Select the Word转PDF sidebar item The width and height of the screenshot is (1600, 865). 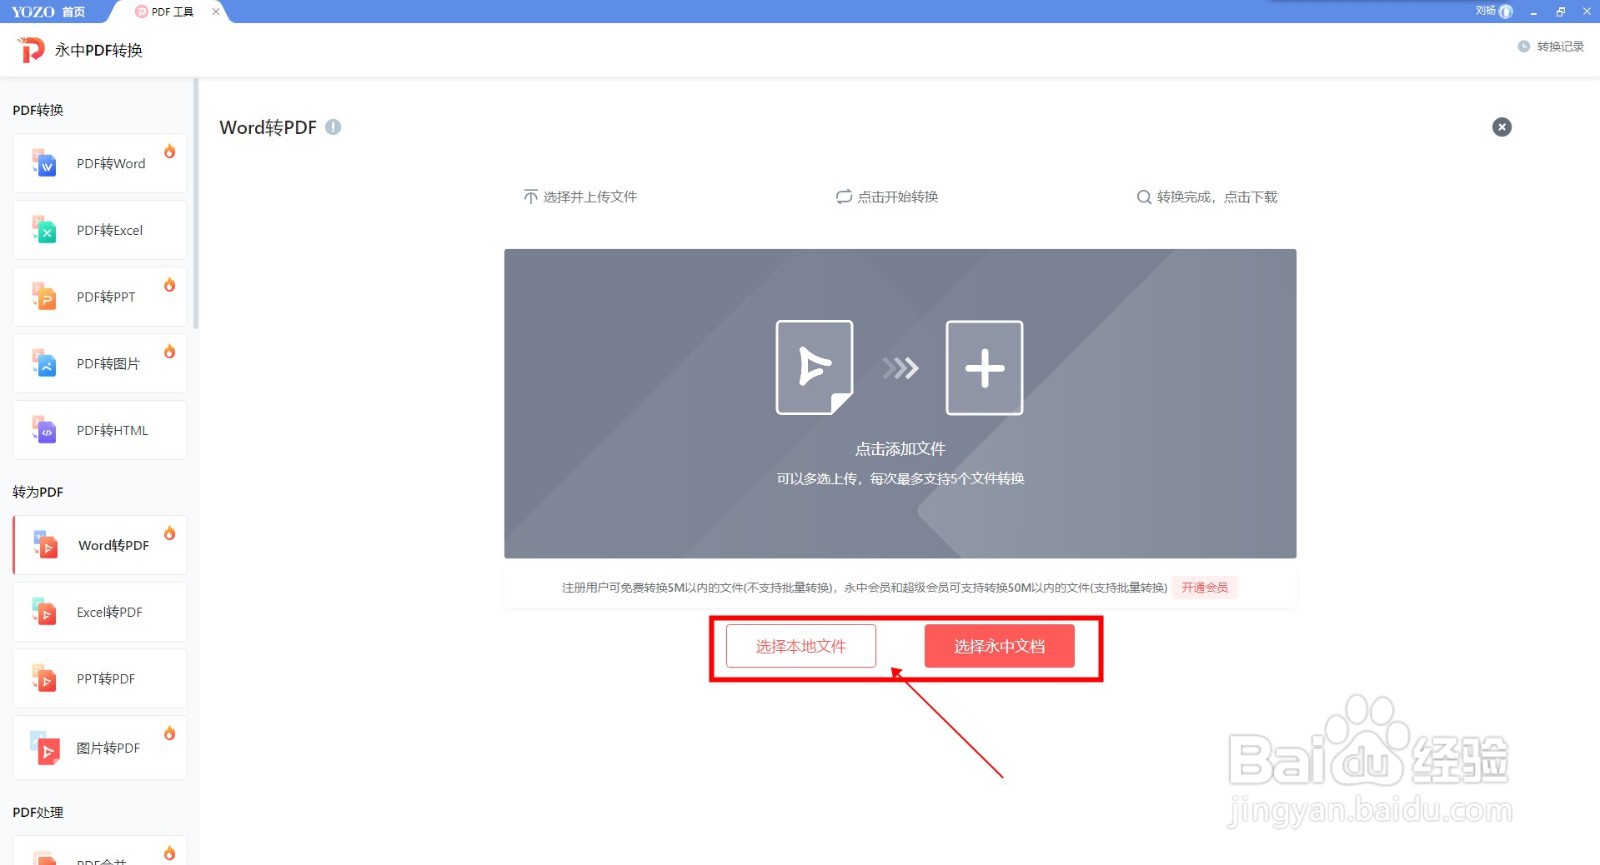click(x=100, y=545)
